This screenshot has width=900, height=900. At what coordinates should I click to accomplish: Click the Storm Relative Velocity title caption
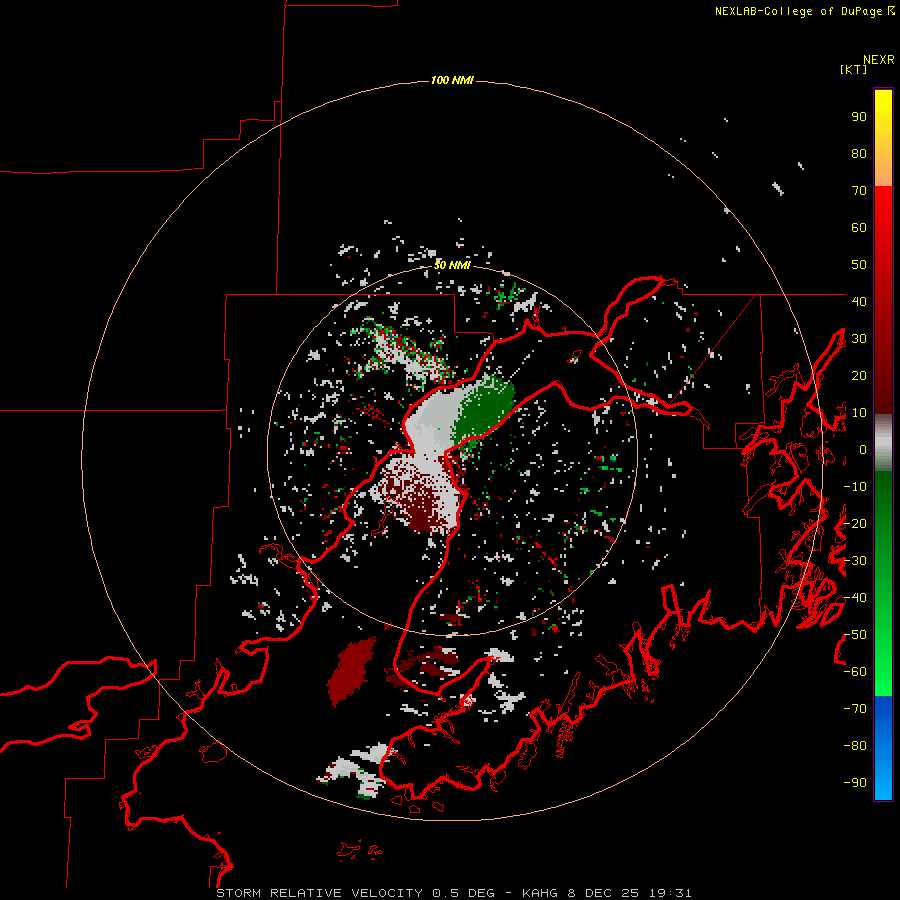(453, 893)
